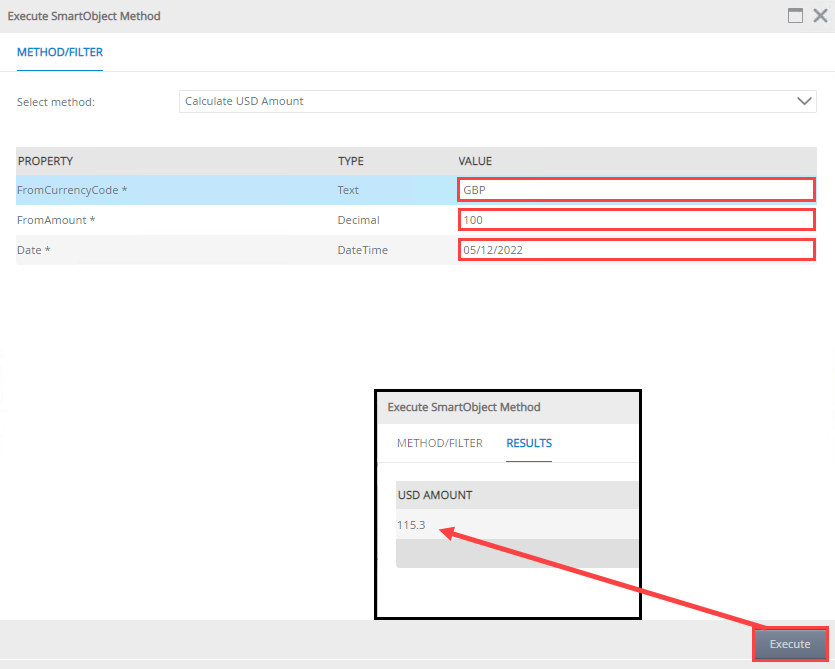The width and height of the screenshot is (835, 669).
Task: Select the FromCurrencyCode property label
Action: [x=72, y=190]
